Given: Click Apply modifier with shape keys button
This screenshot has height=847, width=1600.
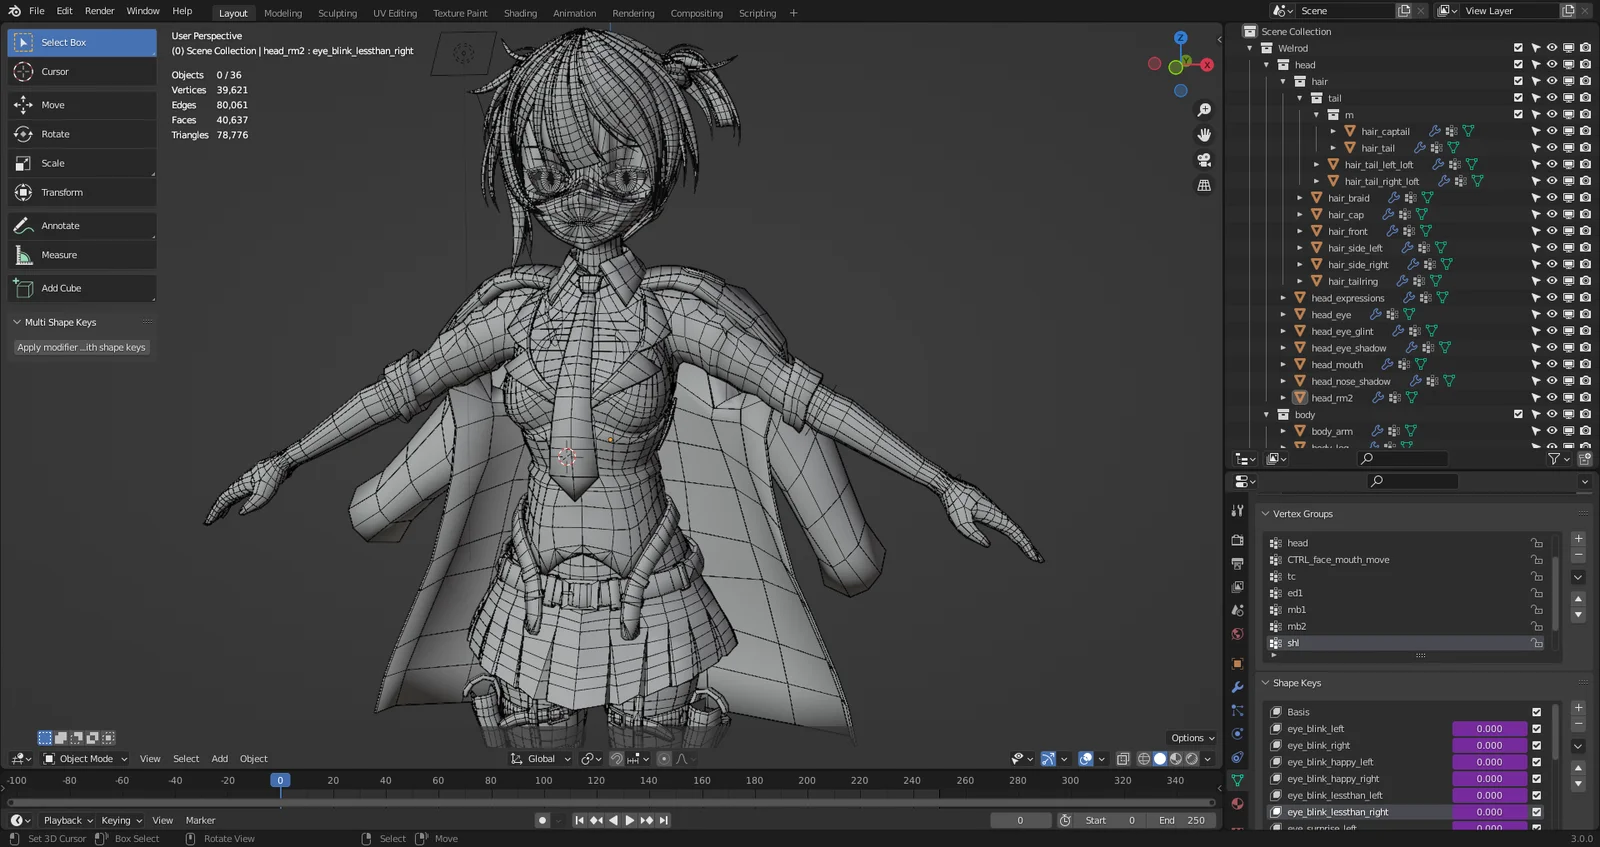Looking at the screenshot, I should point(81,347).
